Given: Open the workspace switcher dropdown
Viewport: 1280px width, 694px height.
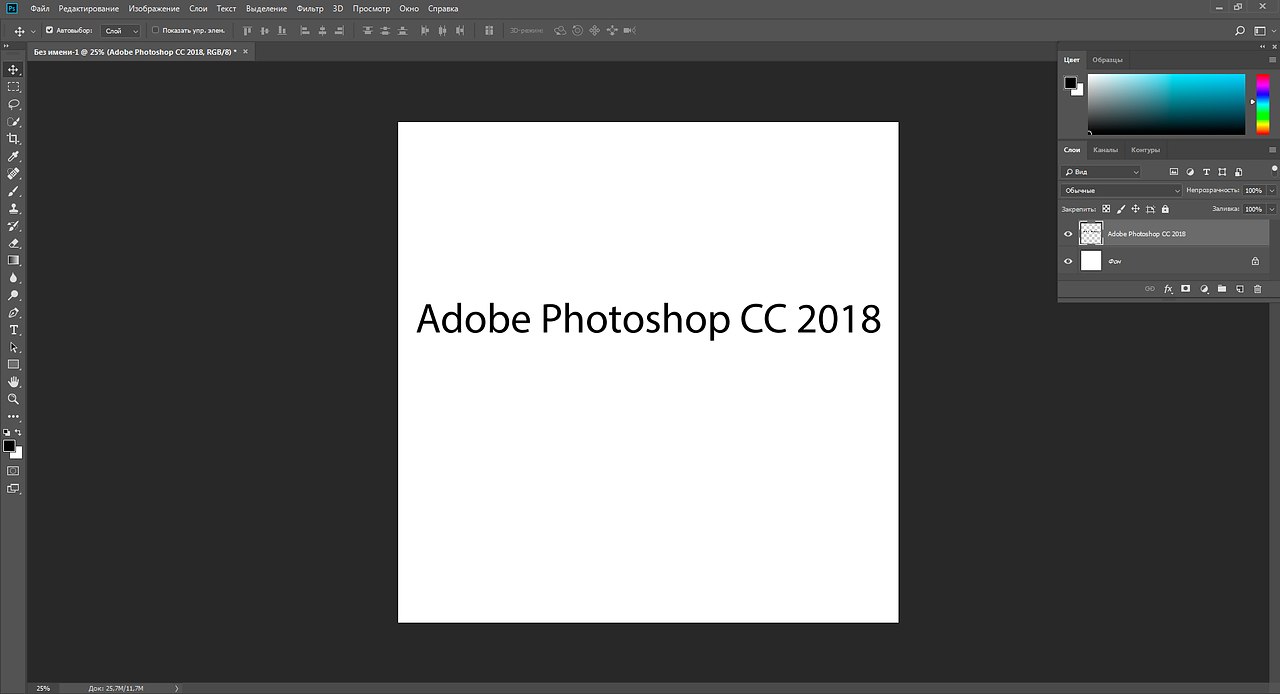Looking at the screenshot, I should pos(1264,31).
